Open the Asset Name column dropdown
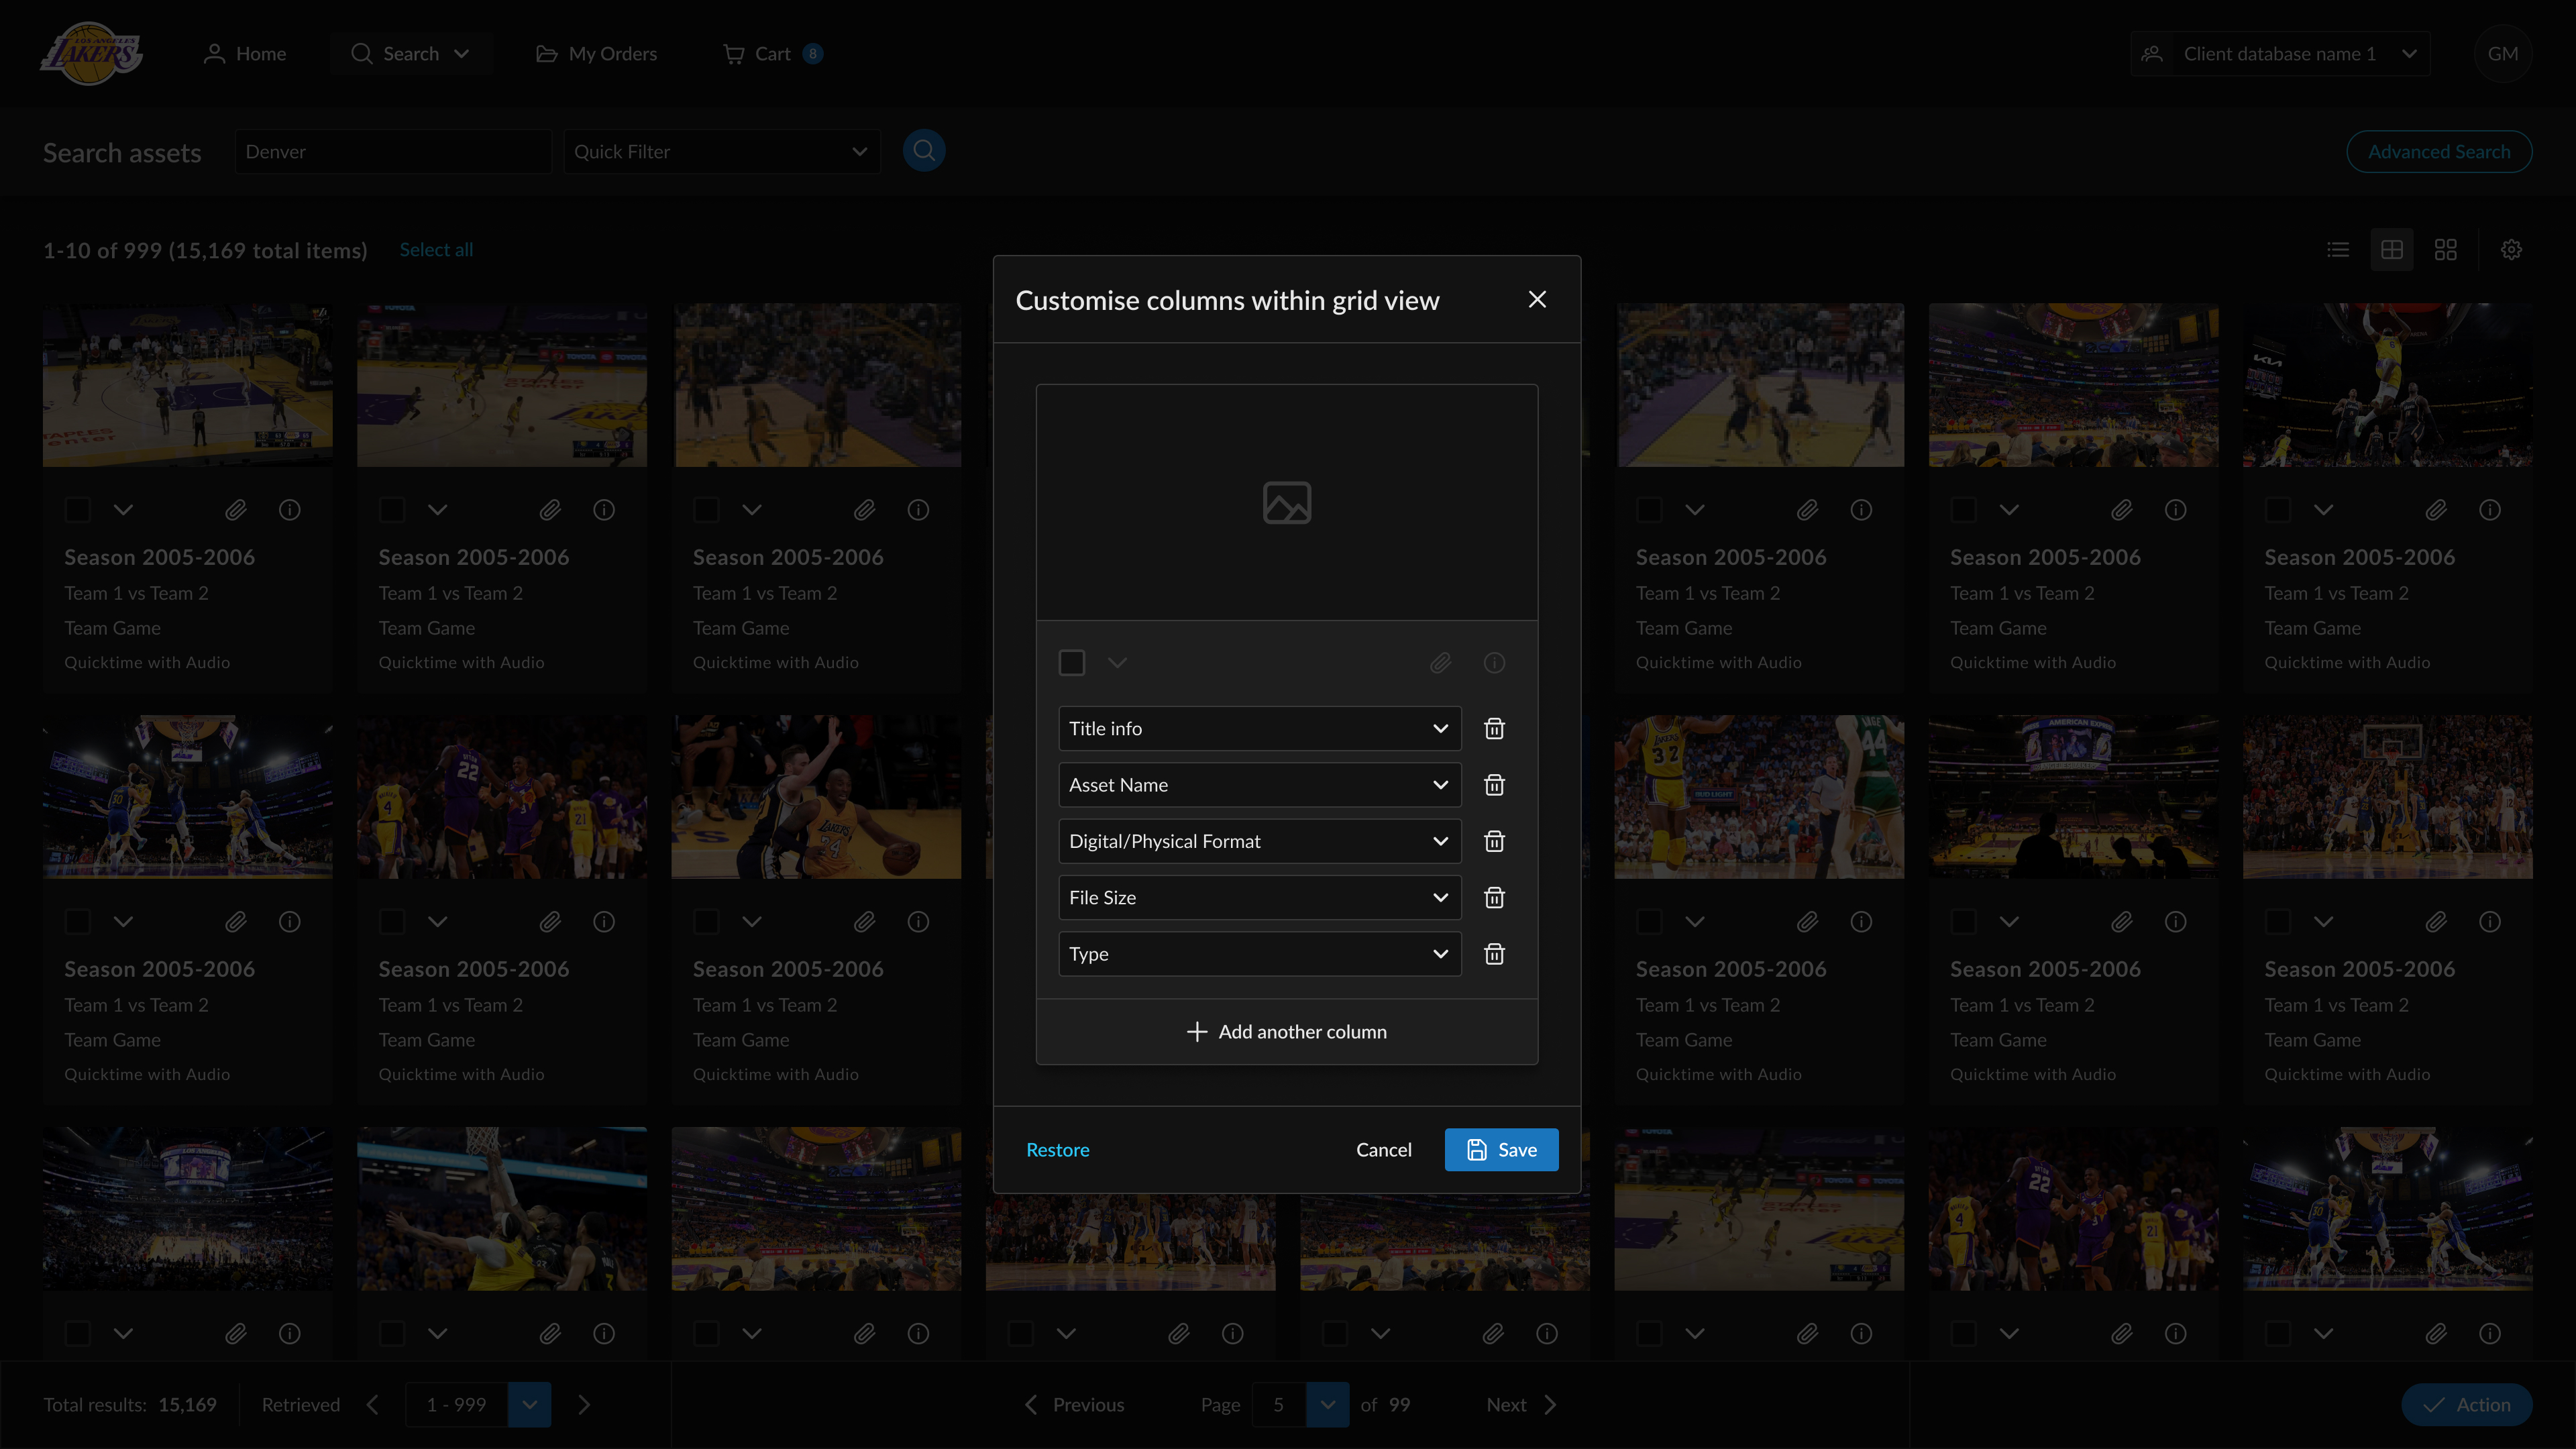Image resolution: width=2576 pixels, height=1449 pixels. pos(1259,785)
